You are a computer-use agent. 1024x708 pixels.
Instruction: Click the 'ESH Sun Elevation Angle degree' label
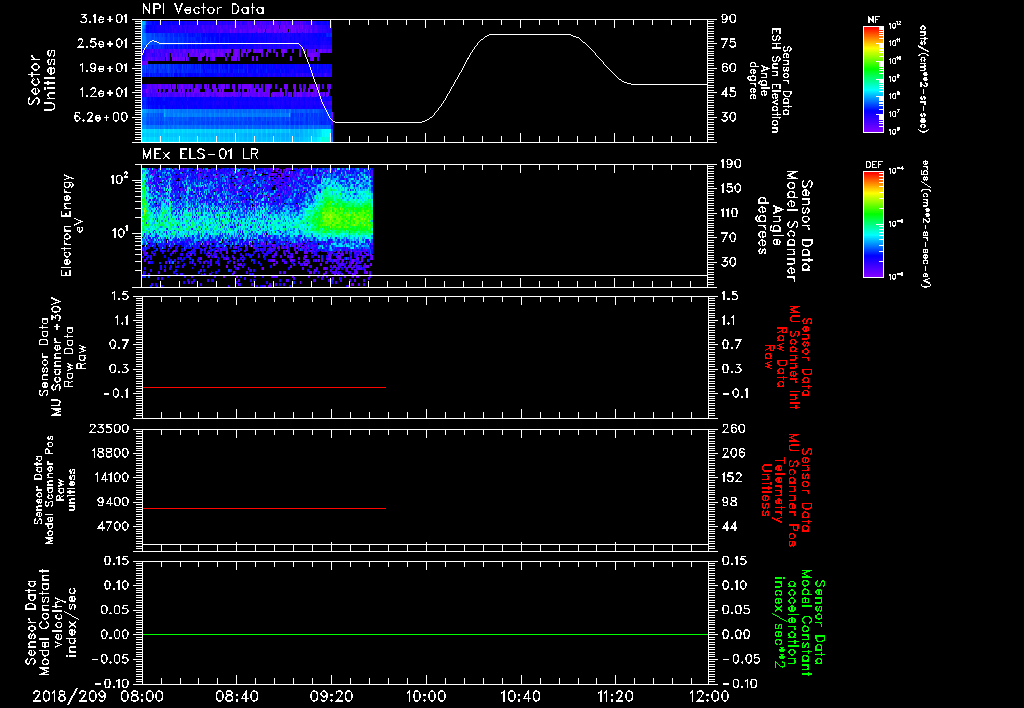coord(769,80)
